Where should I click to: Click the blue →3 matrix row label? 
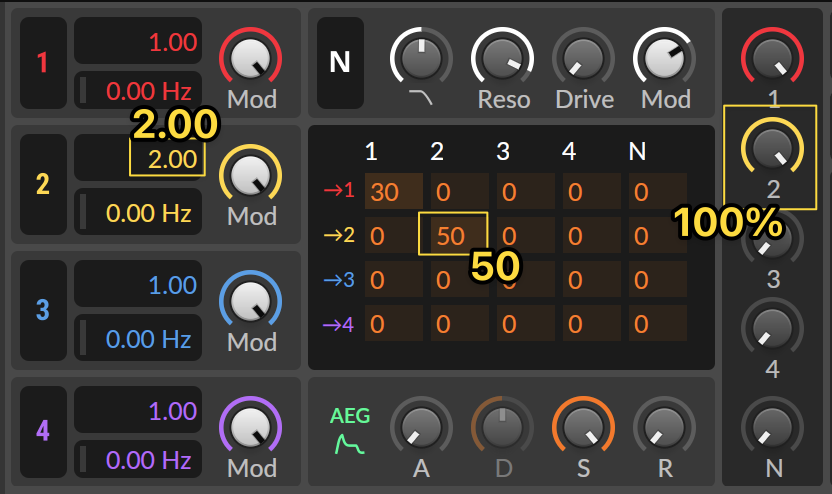pyautogui.click(x=339, y=279)
